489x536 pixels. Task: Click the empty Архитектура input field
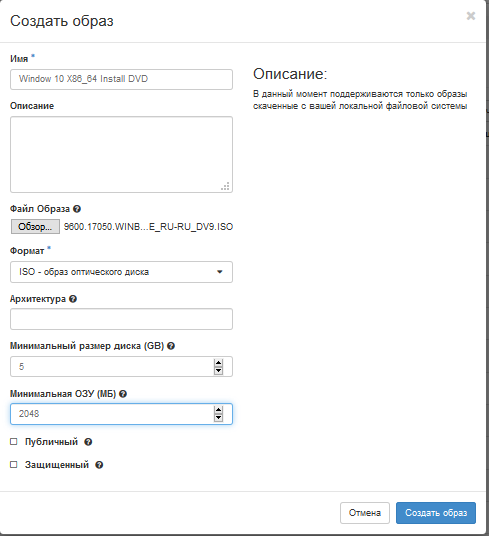(x=121, y=319)
